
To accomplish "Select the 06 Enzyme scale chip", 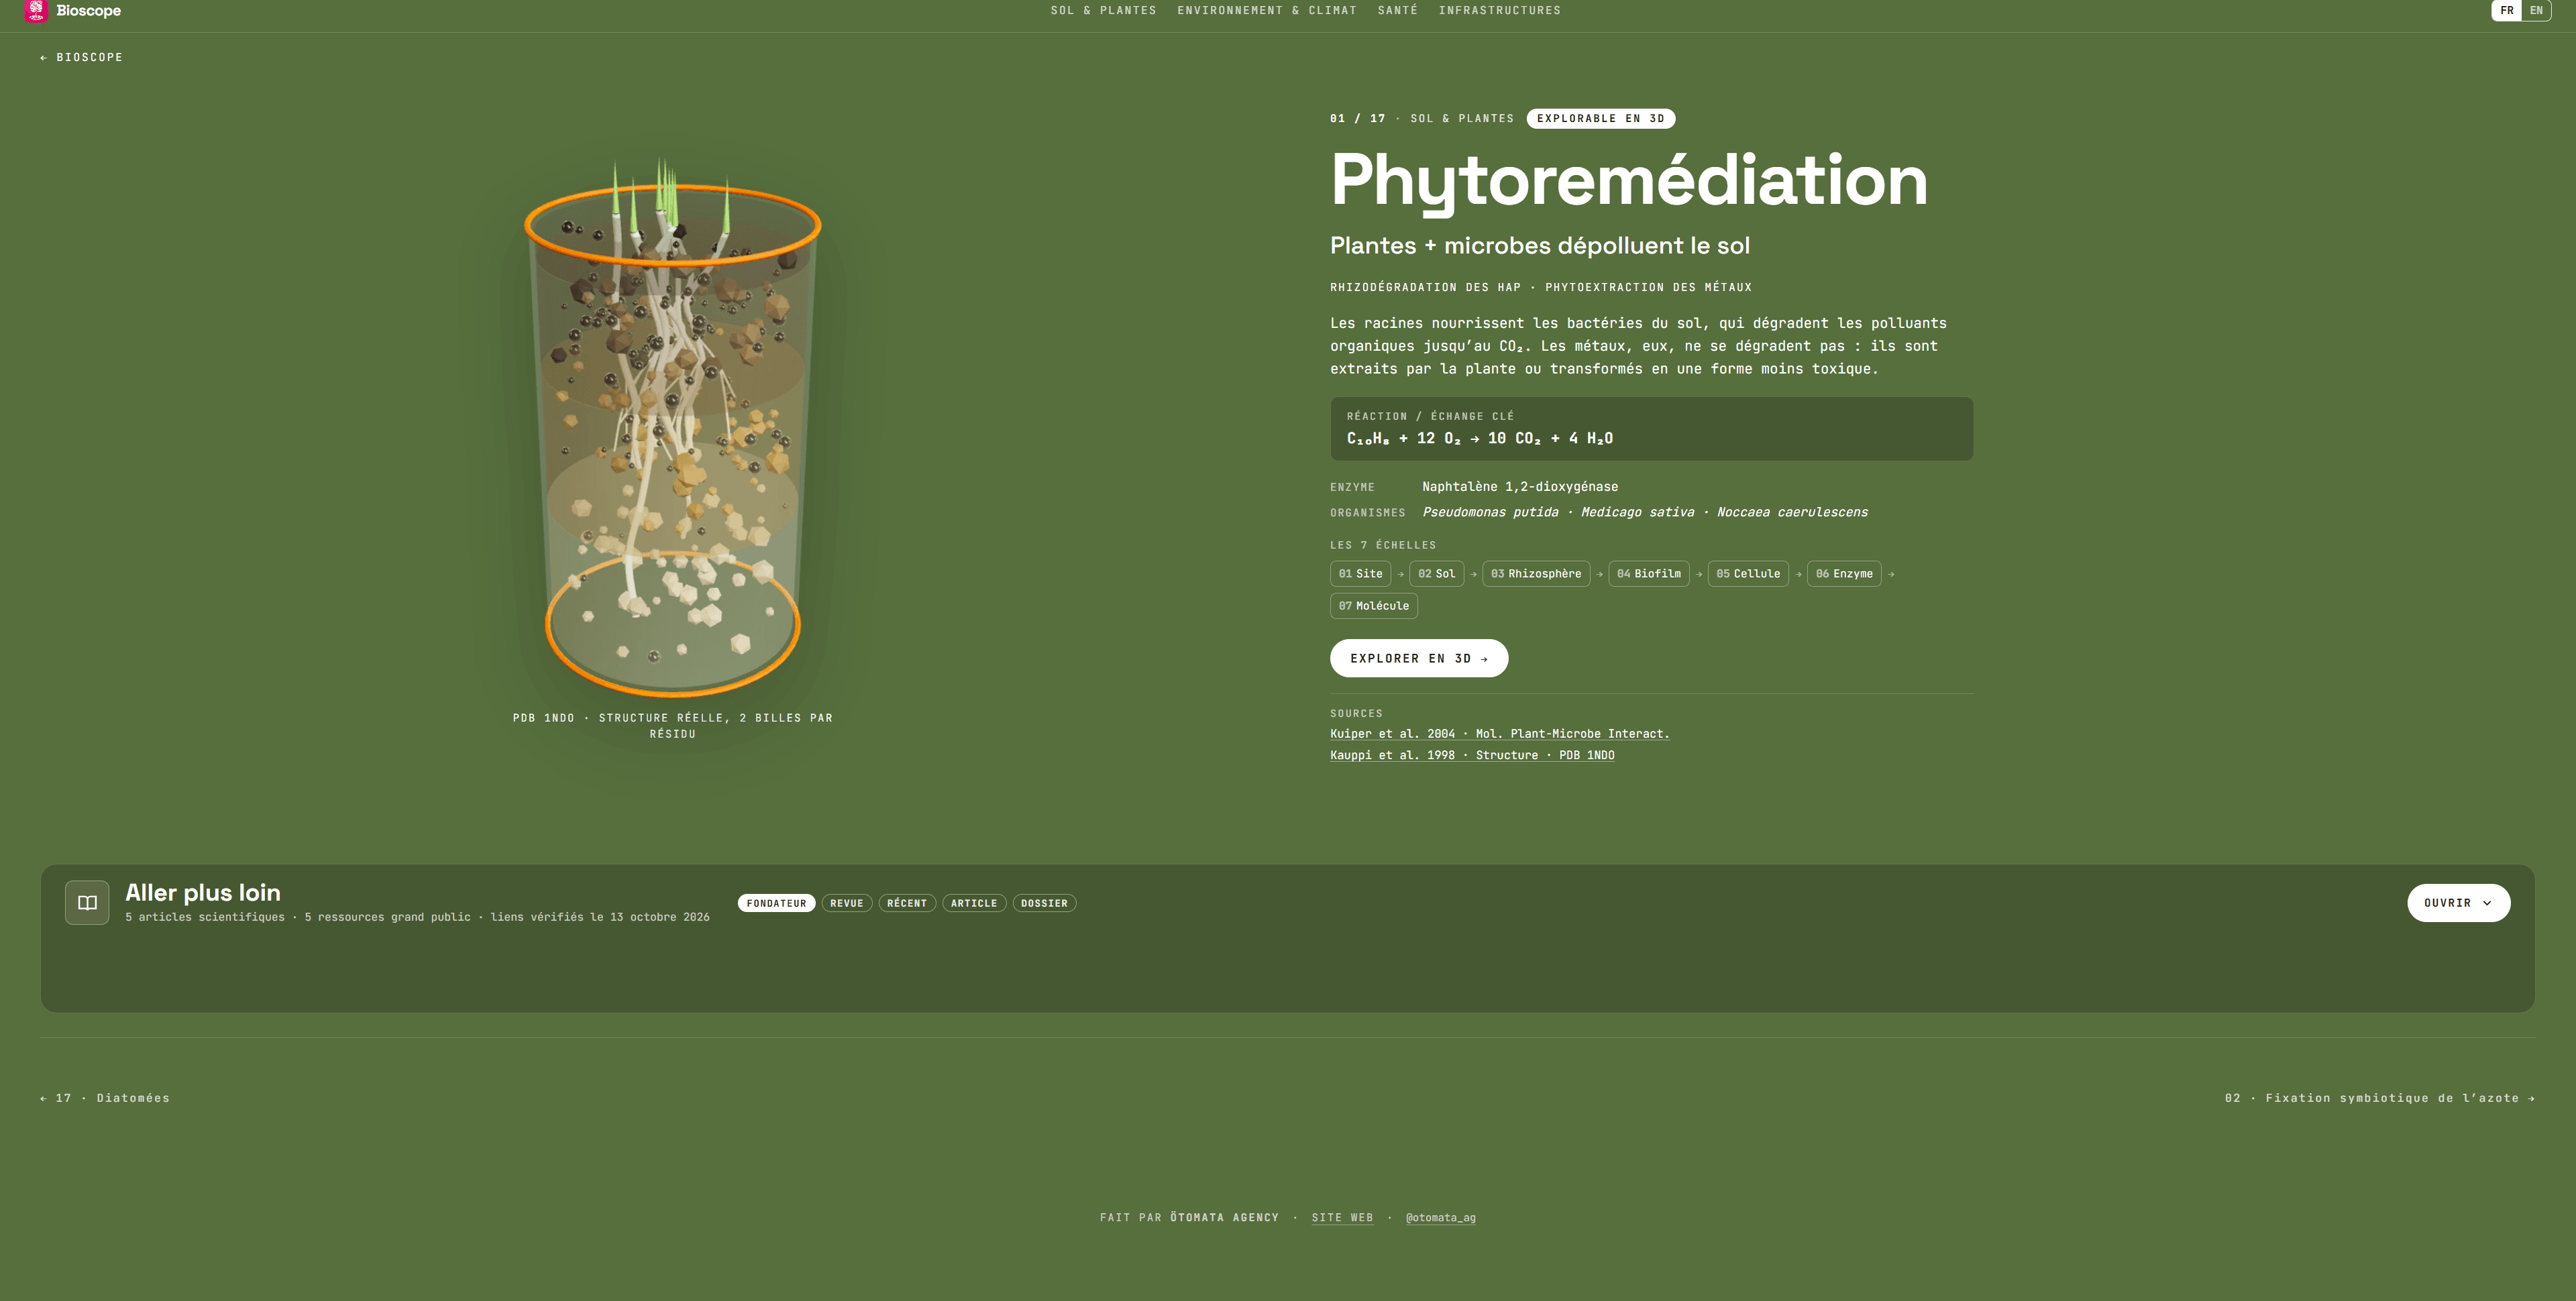I will click(1843, 574).
